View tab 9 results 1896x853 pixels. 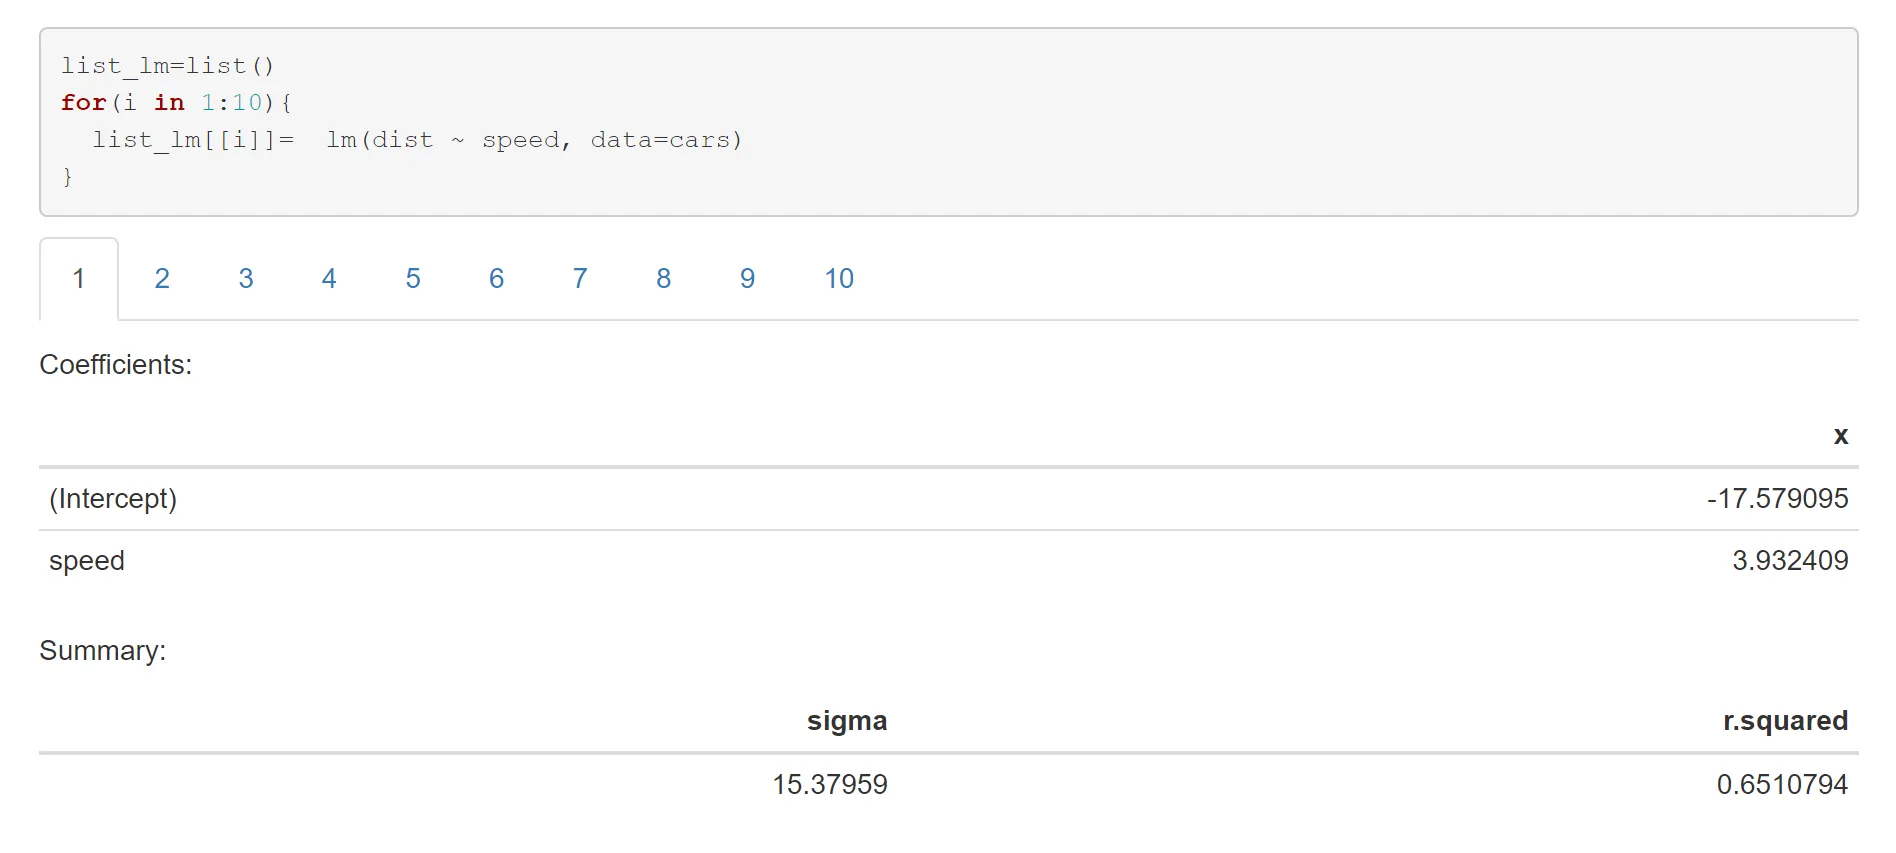point(747,279)
